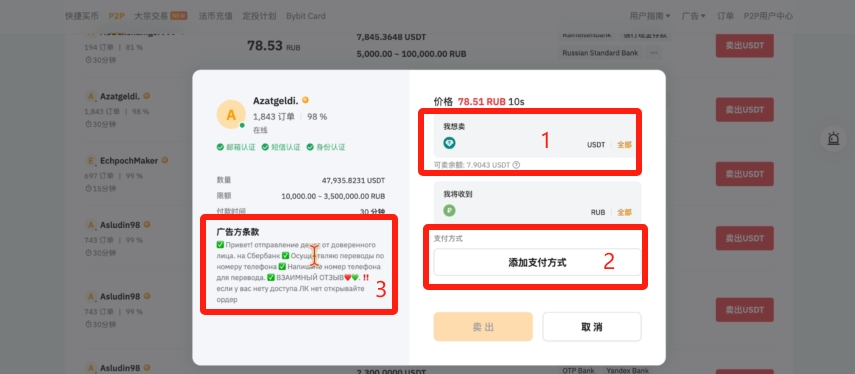The height and width of the screenshot is (374, 855).
Task: Click 全部 in the RUB receive field
Action: coord(624,212)
